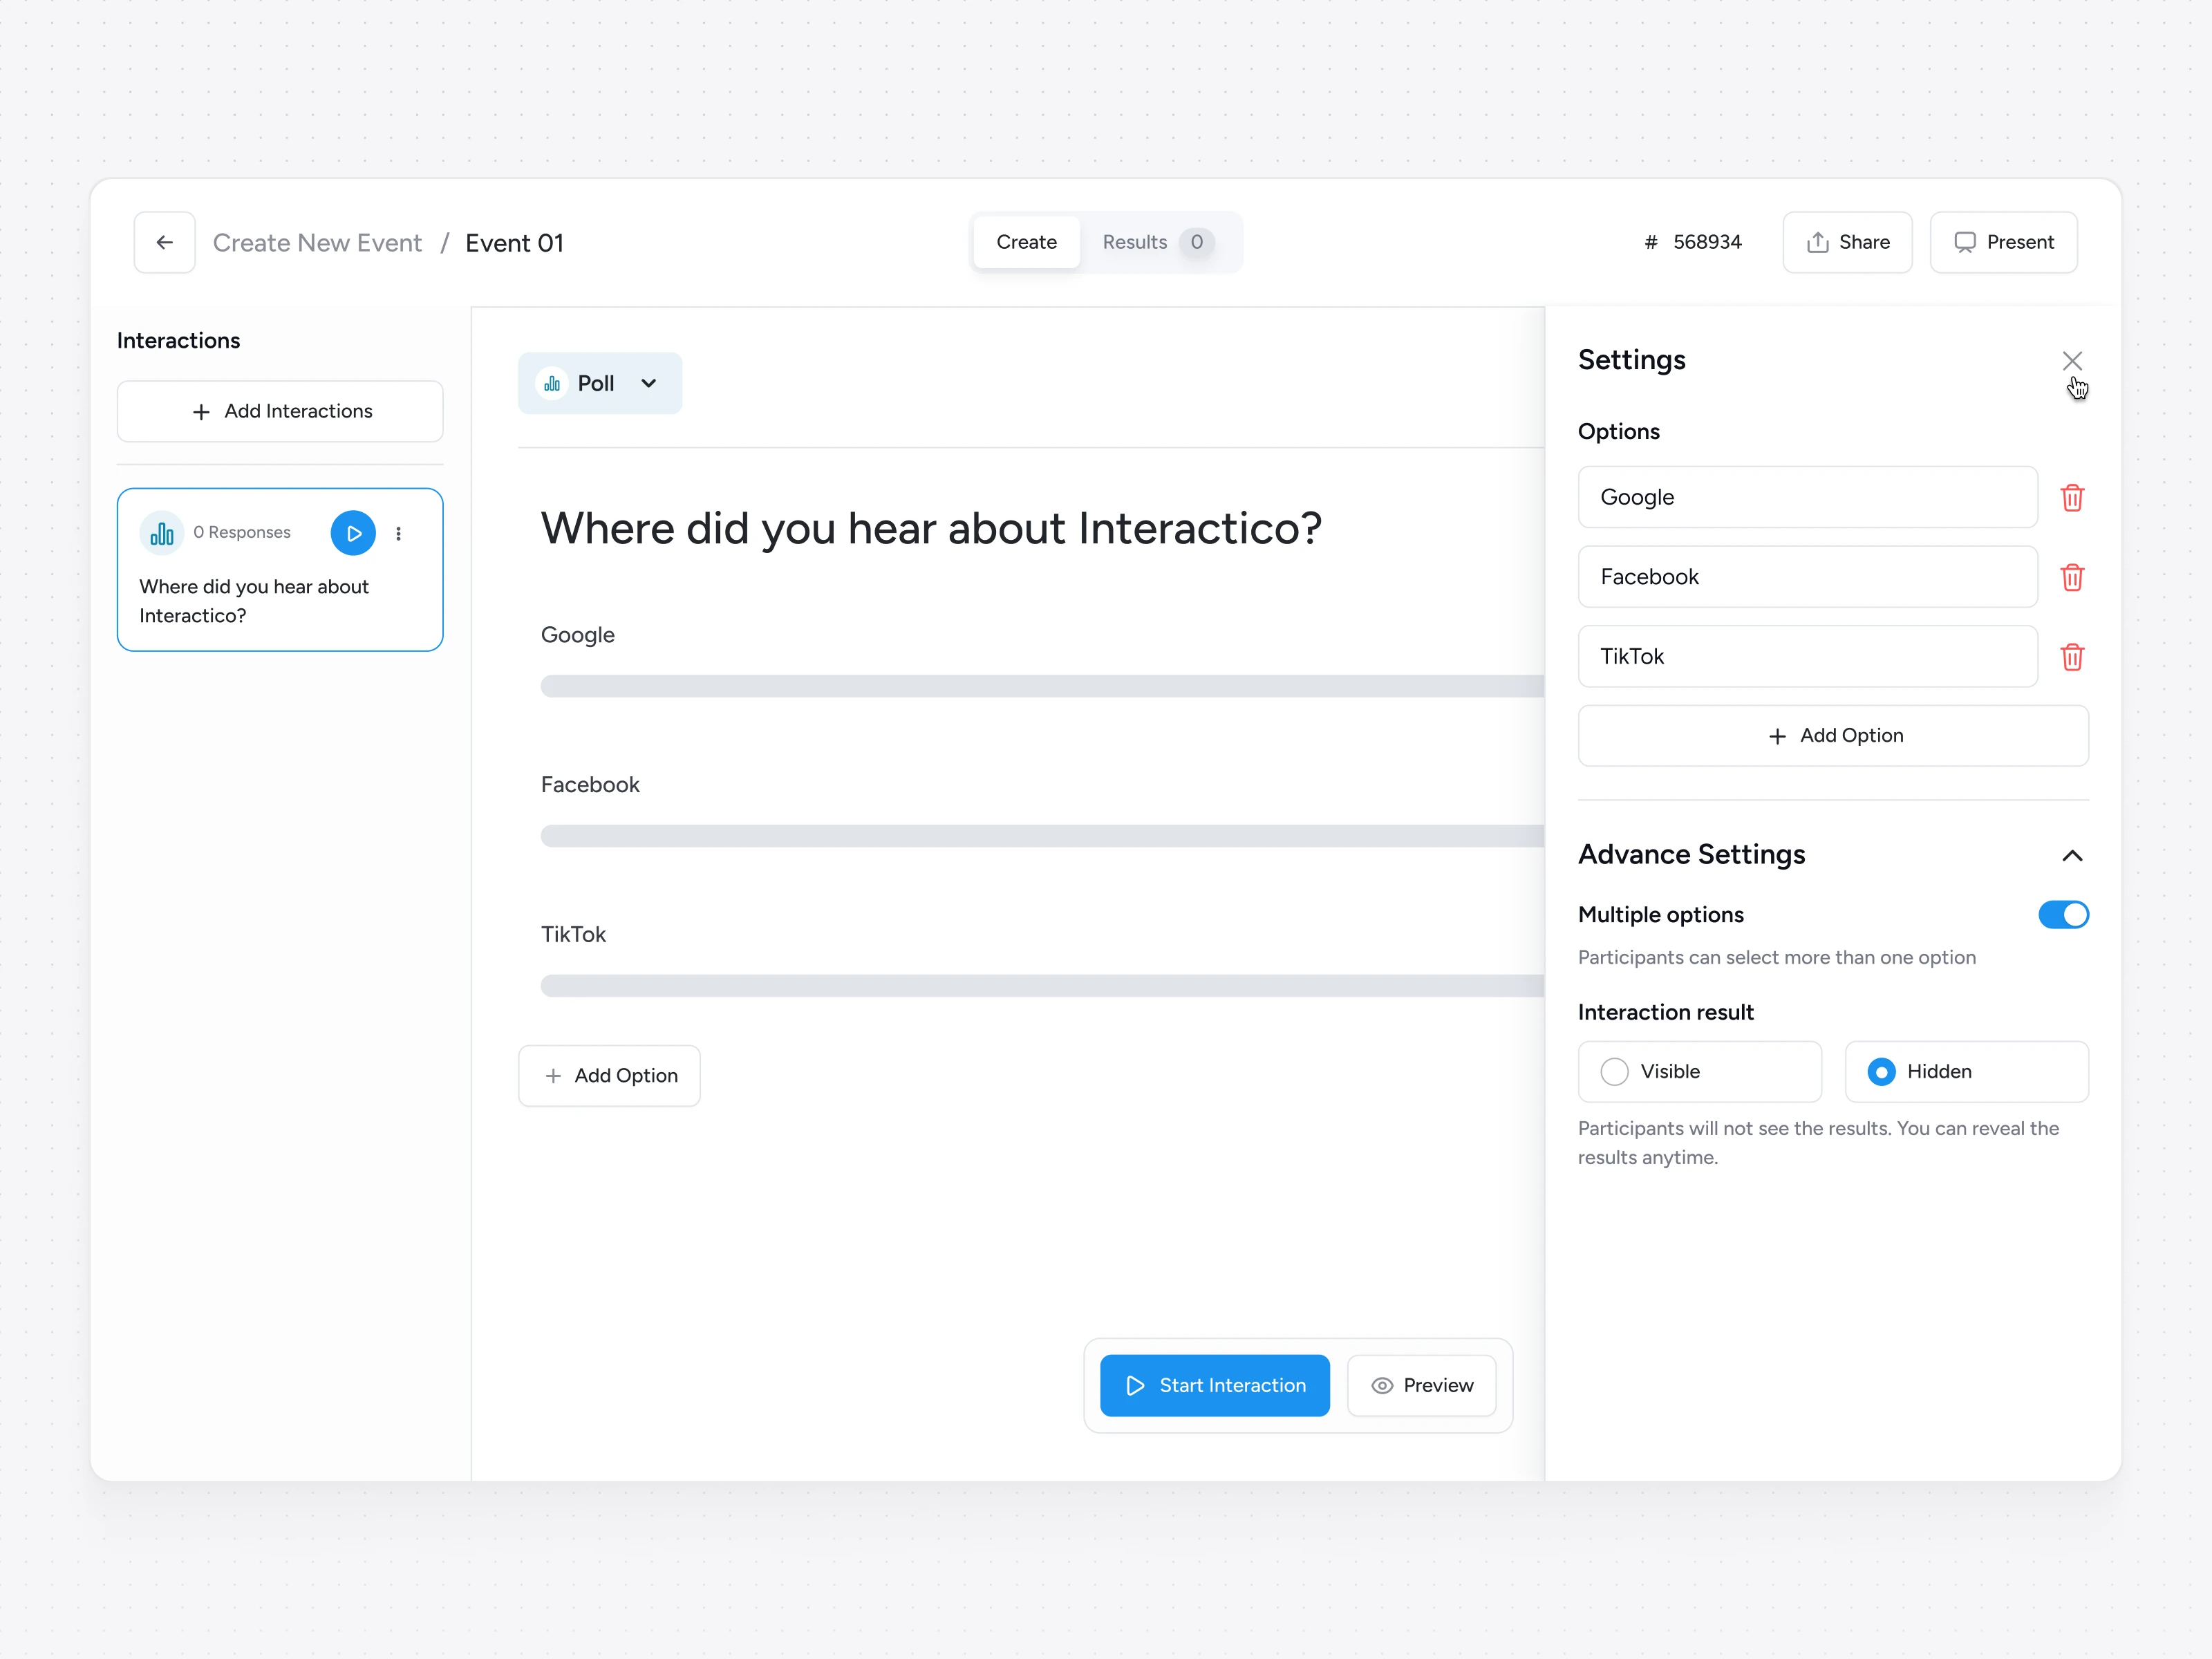The width and height of the screenshot is (2212, 1659).
Task: Select the Create tab
Action: coord(1026,242)
